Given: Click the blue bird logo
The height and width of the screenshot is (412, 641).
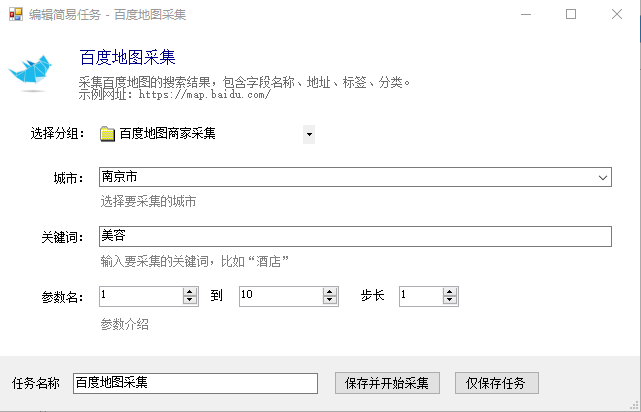Looking at the screenshot, I should (31, 72).
